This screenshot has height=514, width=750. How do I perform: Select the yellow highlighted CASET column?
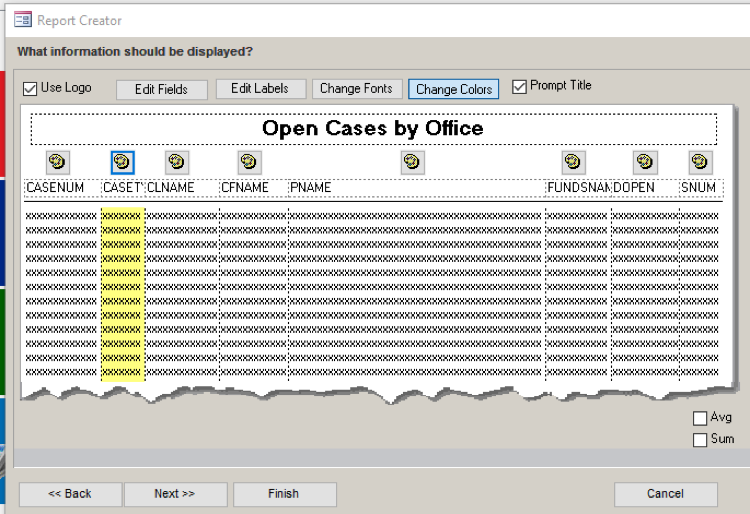point(122,290)
